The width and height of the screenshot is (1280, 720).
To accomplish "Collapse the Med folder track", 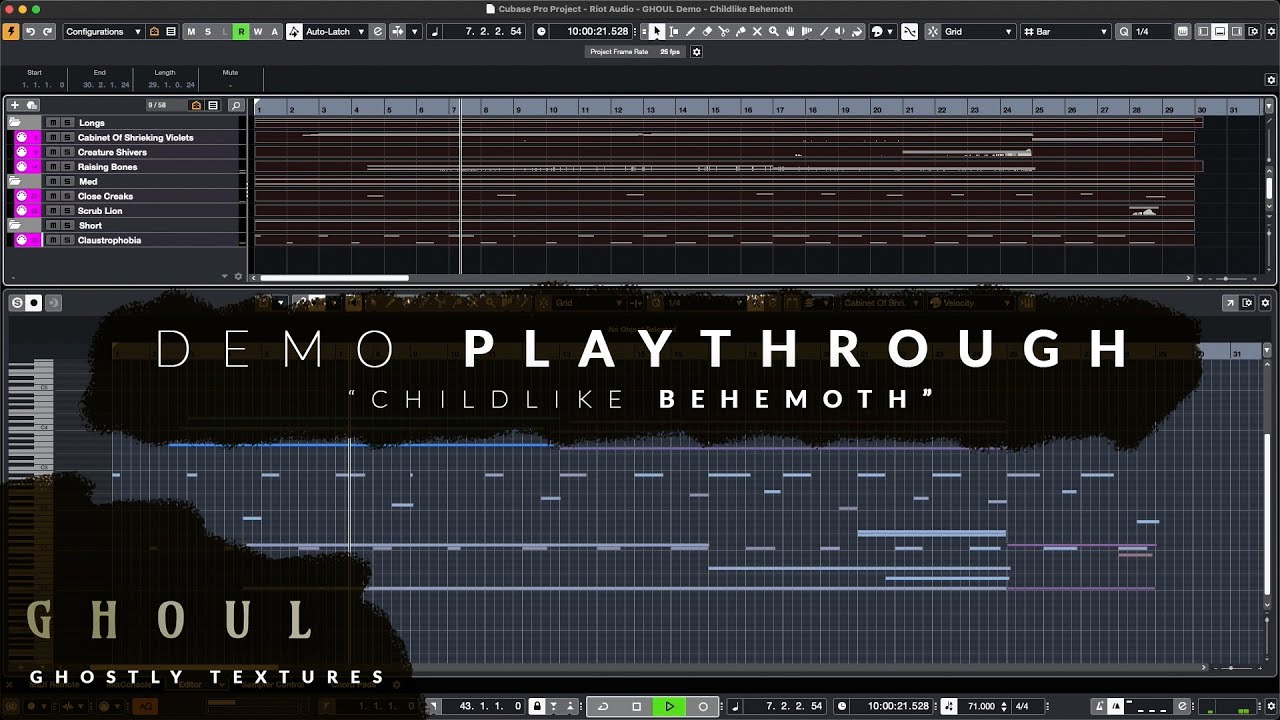I will 15,181.
